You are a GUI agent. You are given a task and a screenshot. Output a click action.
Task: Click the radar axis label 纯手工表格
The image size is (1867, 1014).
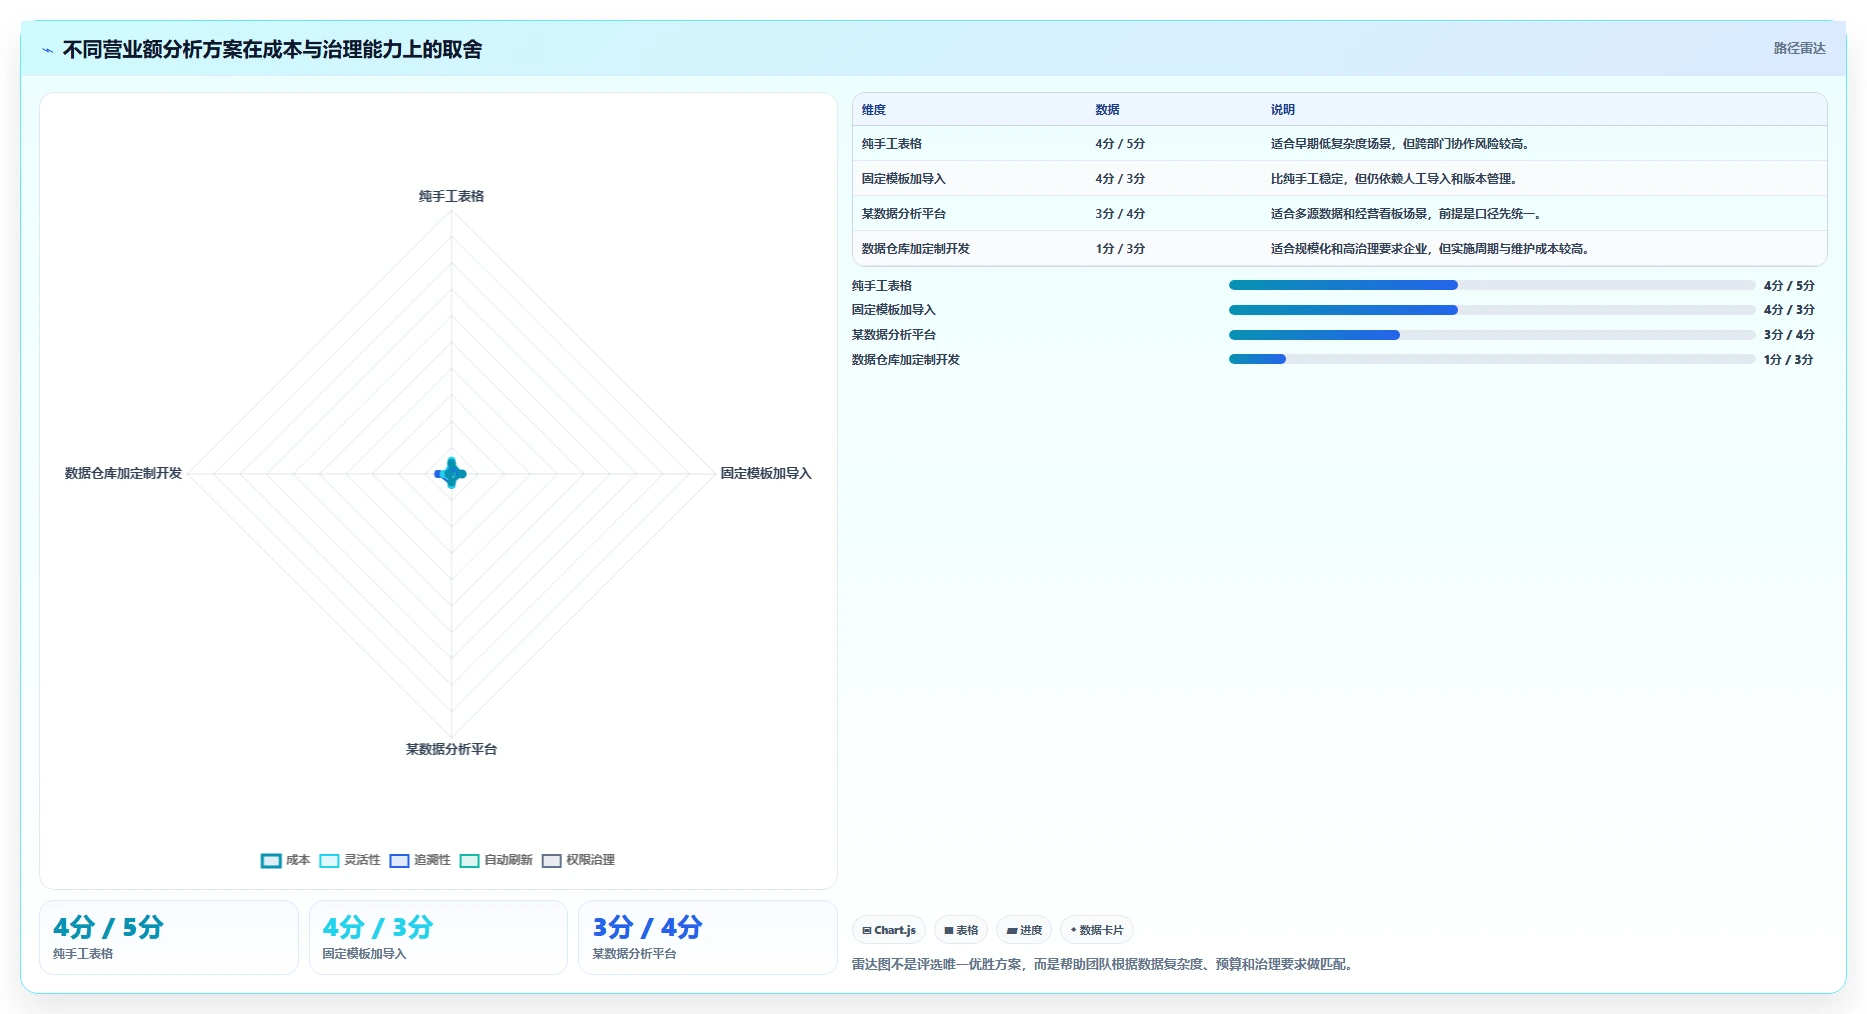451,196
